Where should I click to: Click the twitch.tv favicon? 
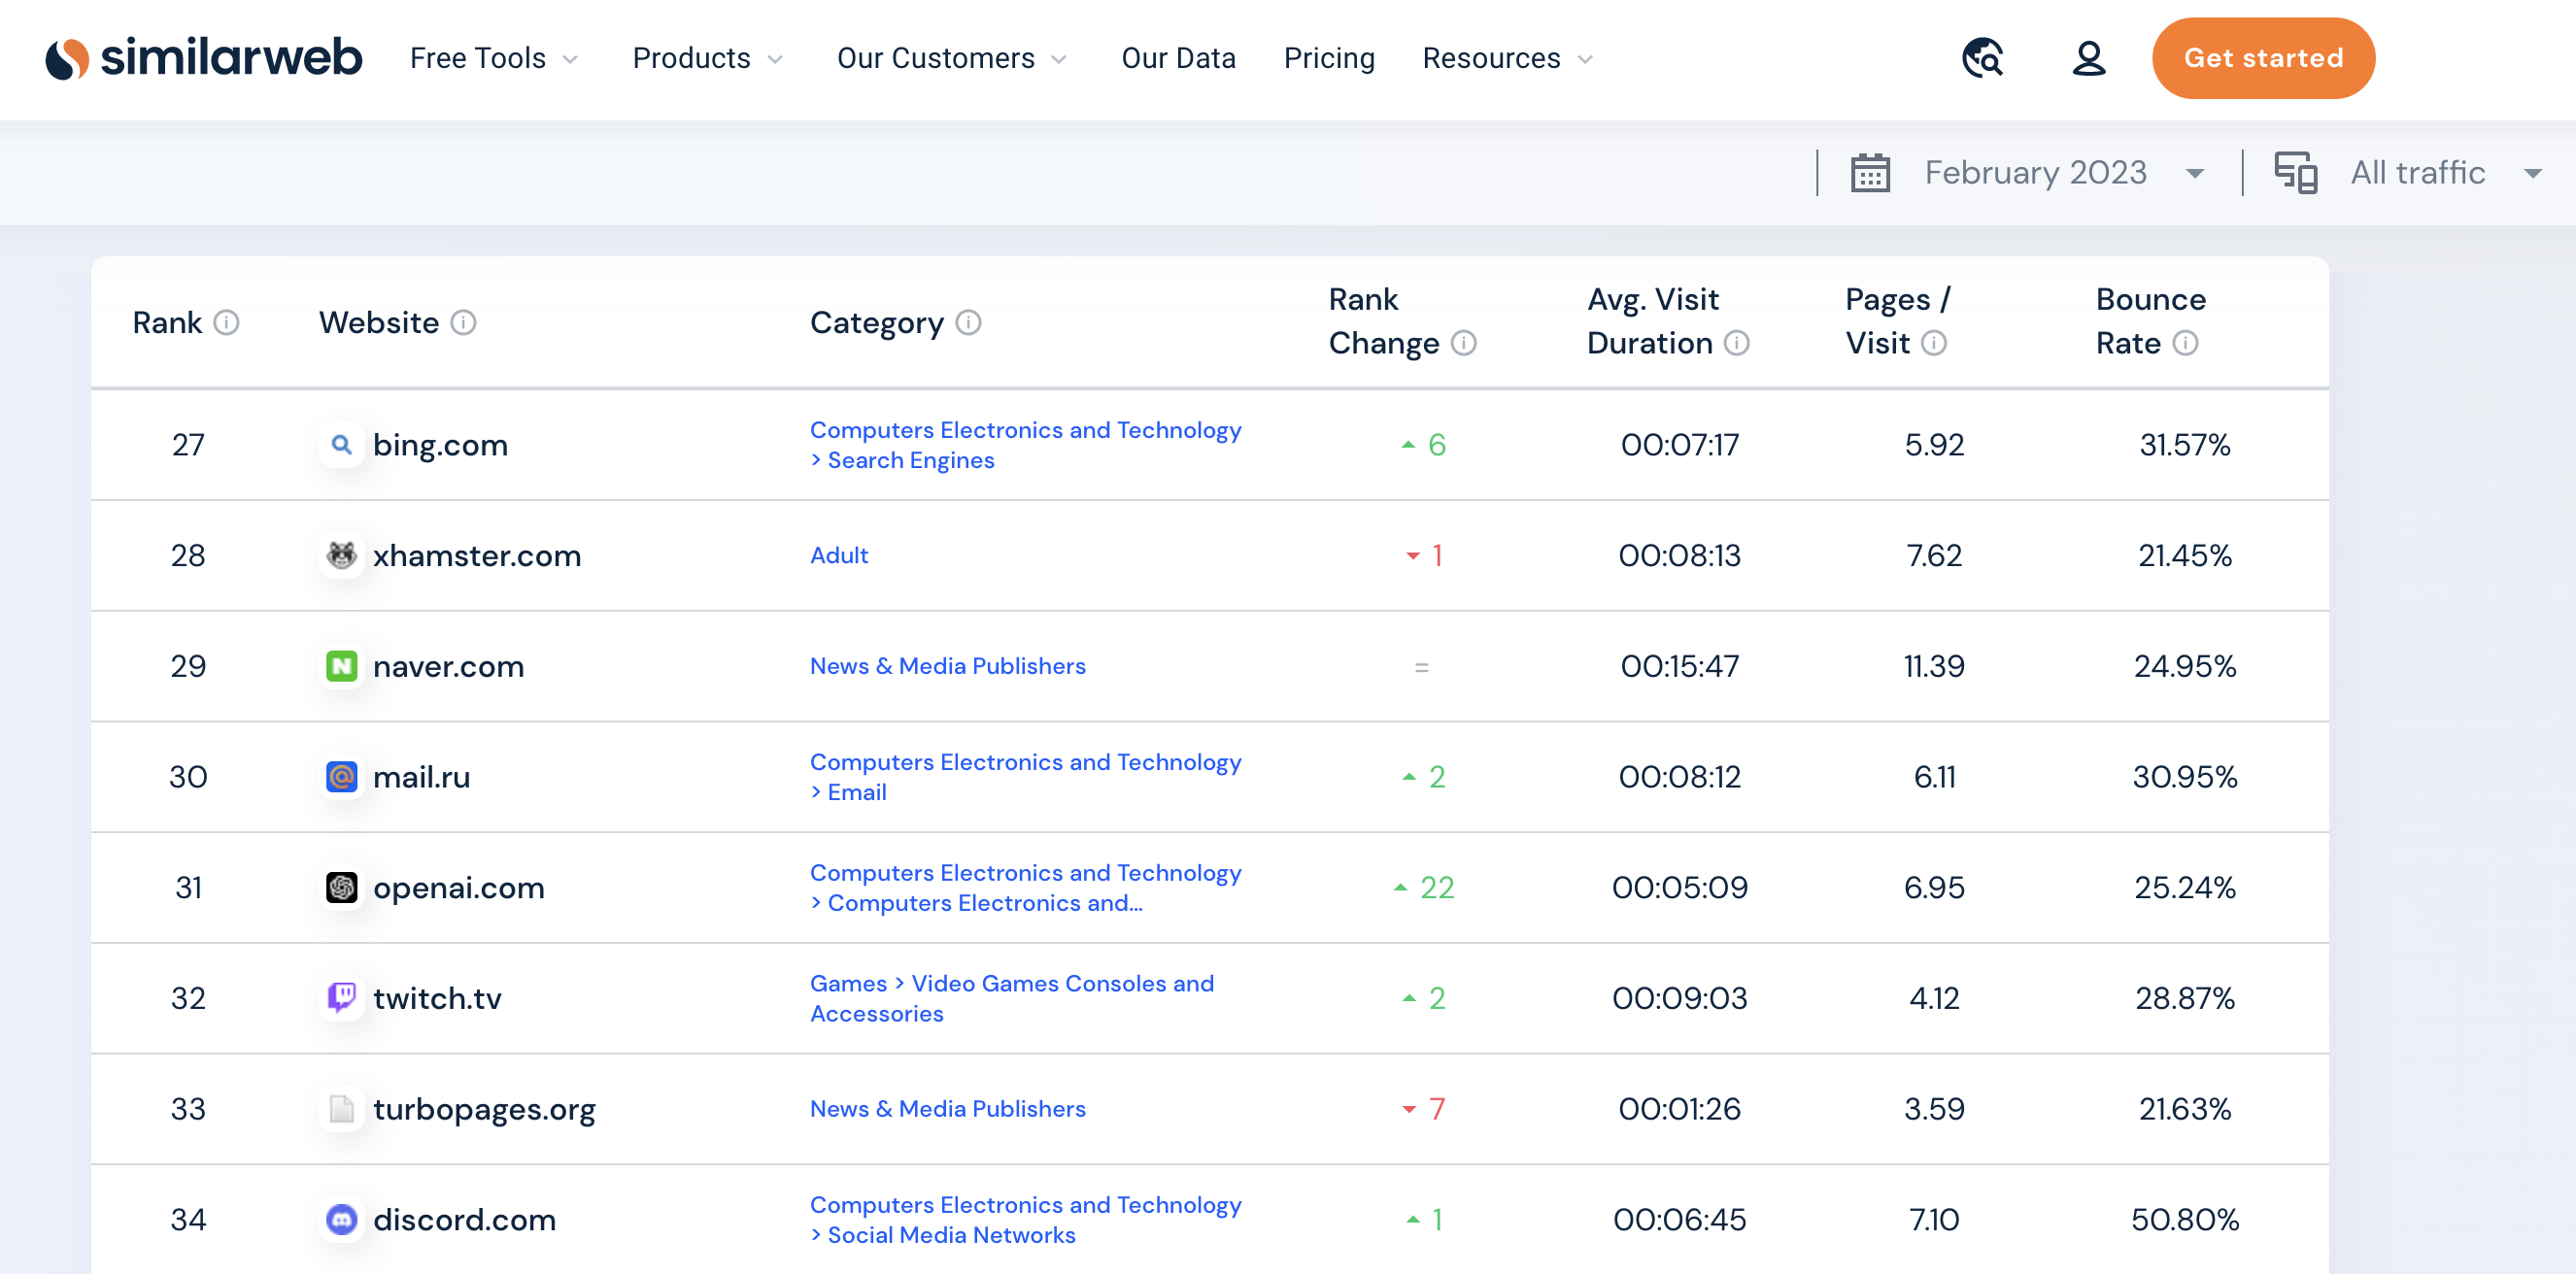click(342, 998)
